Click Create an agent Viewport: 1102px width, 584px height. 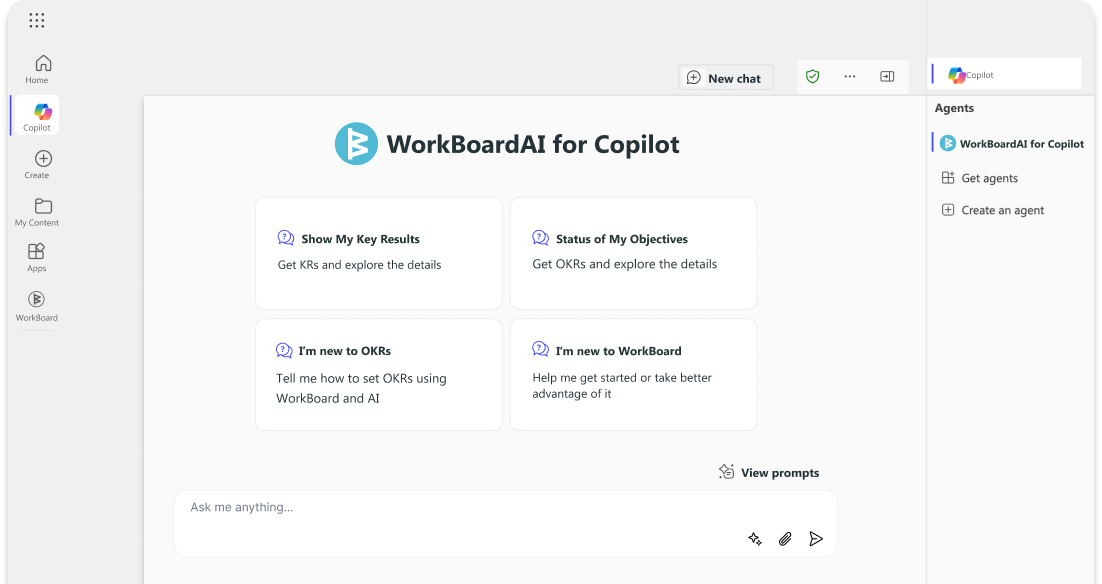click(992, 210)
